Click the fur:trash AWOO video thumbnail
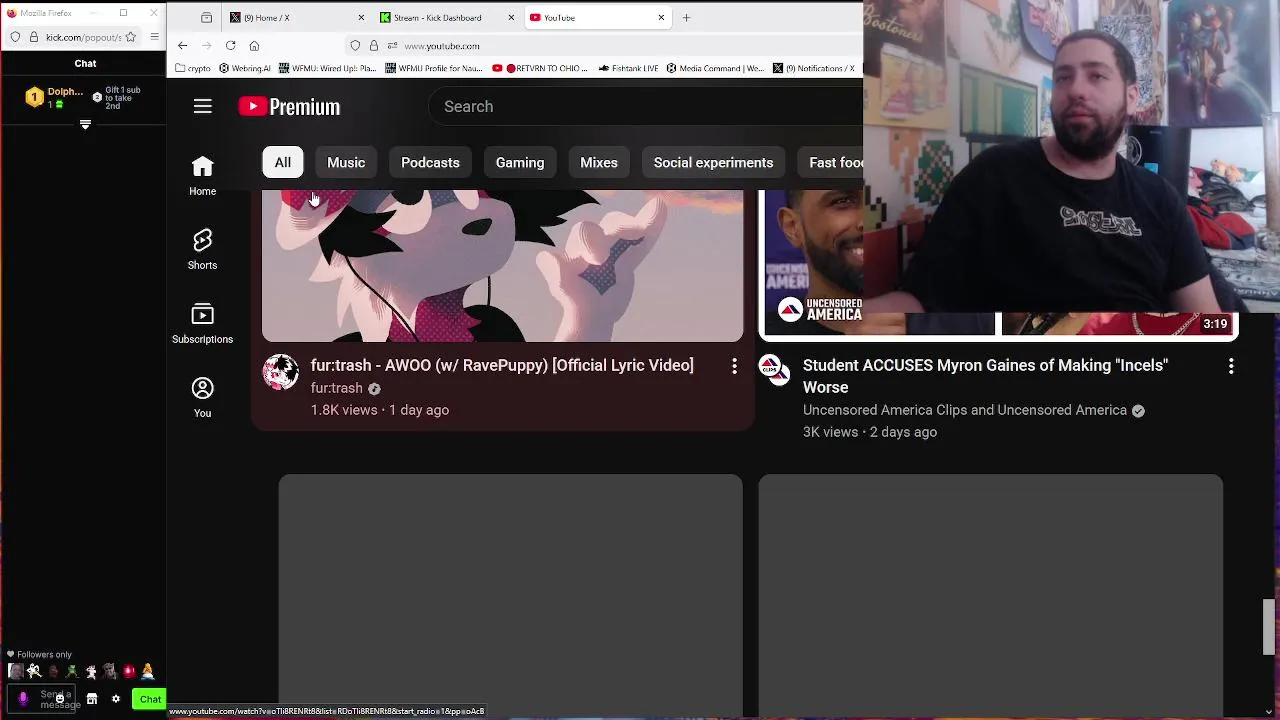The image size is (1280, 720). 502,265
